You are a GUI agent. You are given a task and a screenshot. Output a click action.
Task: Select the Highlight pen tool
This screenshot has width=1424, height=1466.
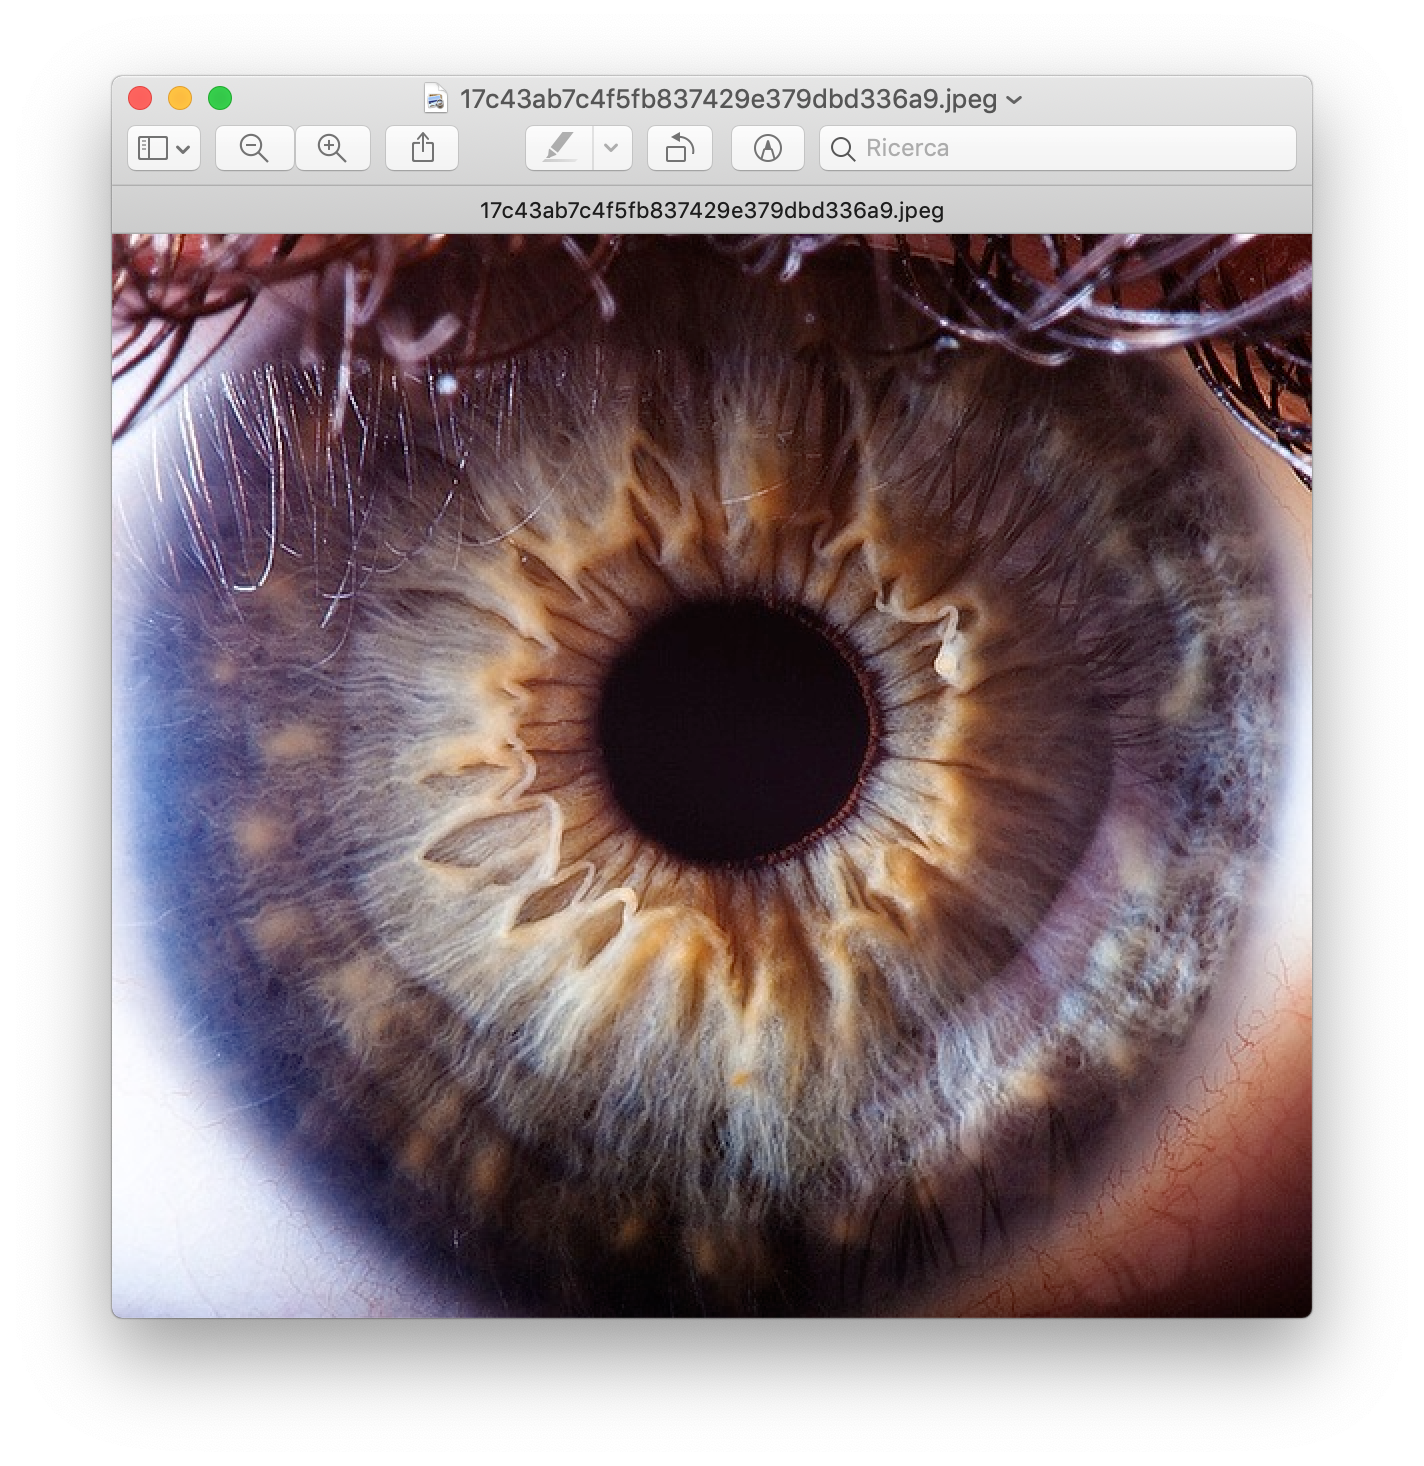(559, 148)
